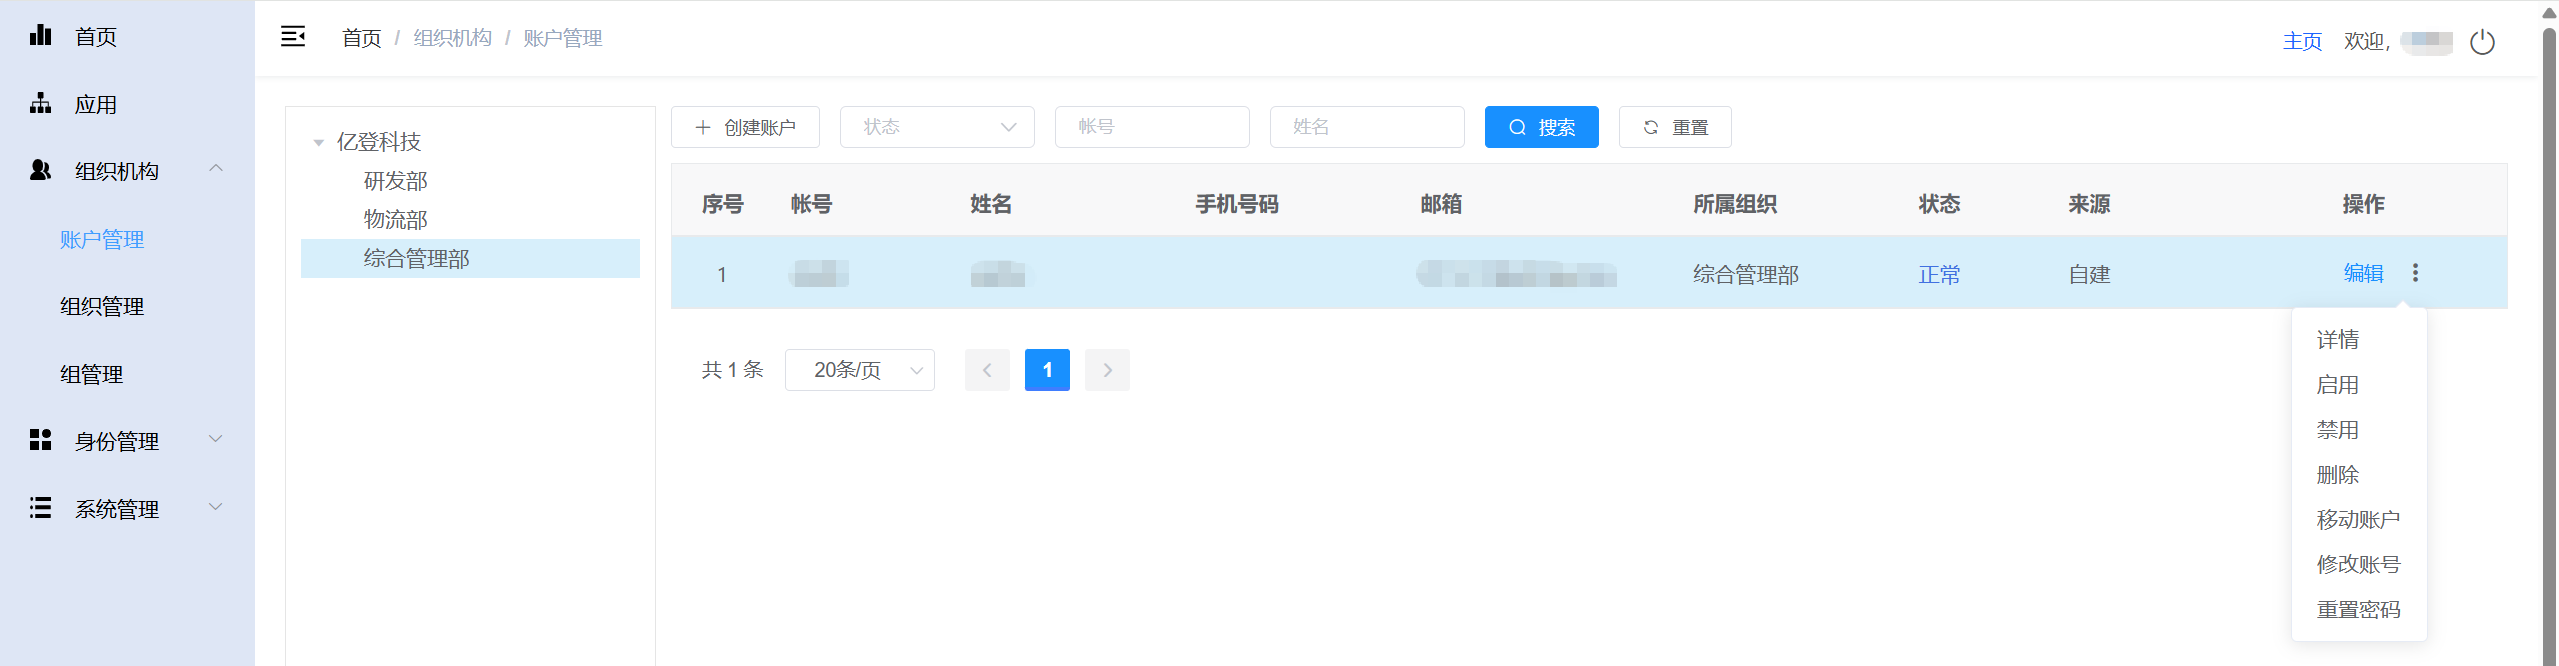Viewport: 2559px width, 666px height.
Task: Click the 系统管理 list icon
Action: 40,508
